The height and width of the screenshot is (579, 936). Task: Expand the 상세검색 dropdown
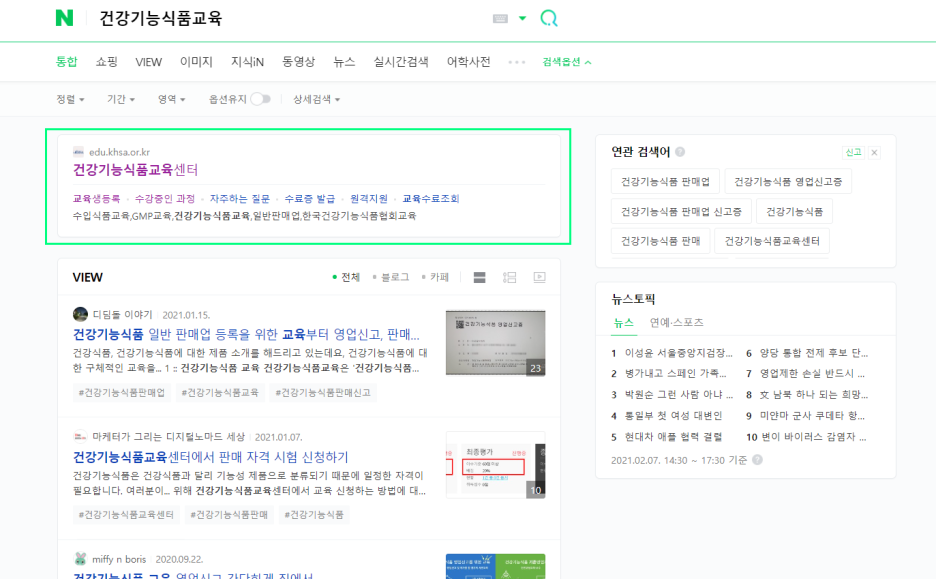pos(316,99)
